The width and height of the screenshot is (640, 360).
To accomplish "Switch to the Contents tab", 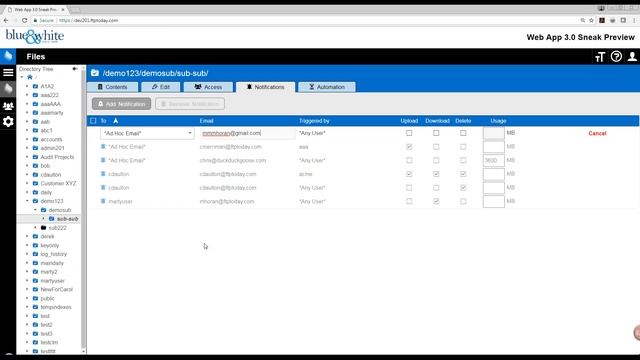I will click(x=112, y=87).
